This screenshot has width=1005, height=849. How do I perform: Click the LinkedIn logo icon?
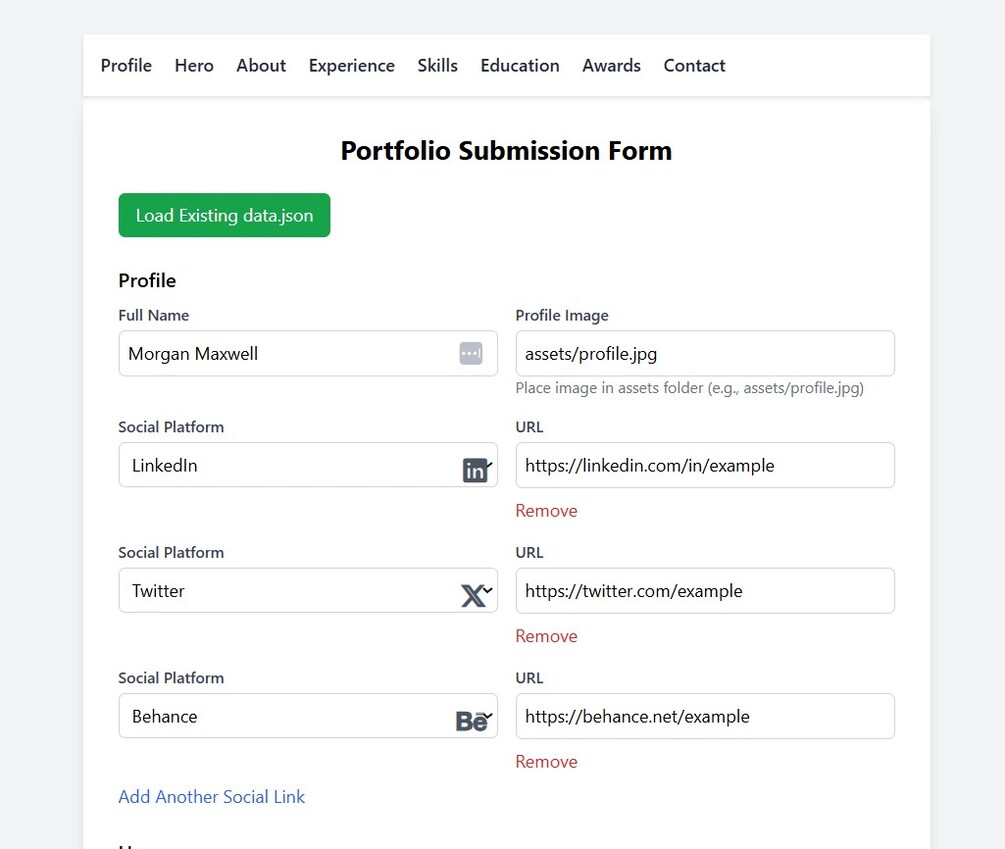[475, 470]
